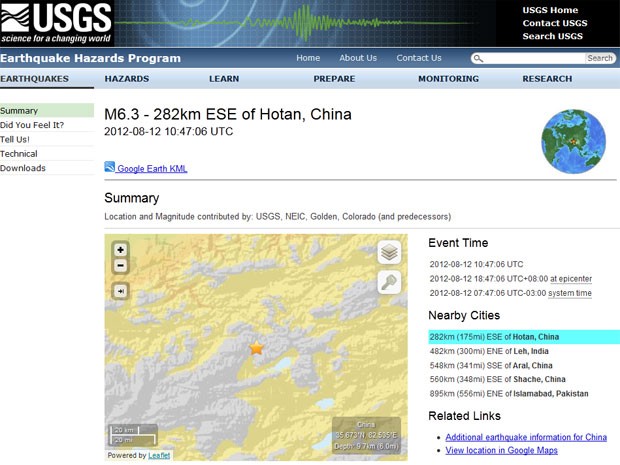Click the map expand arrow button

click(121, 291)
